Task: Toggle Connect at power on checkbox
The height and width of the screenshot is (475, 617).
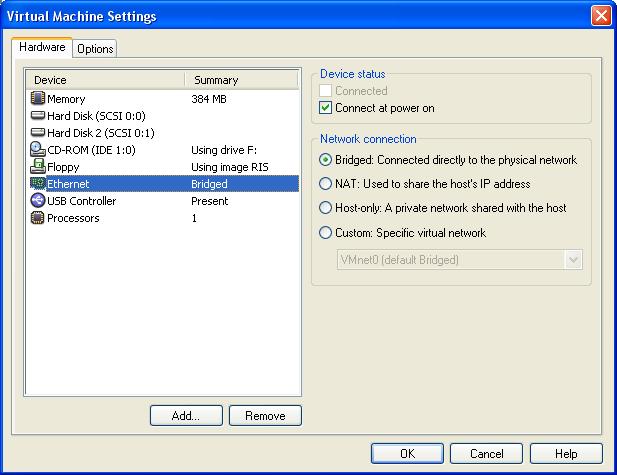Action: [325, 108]
